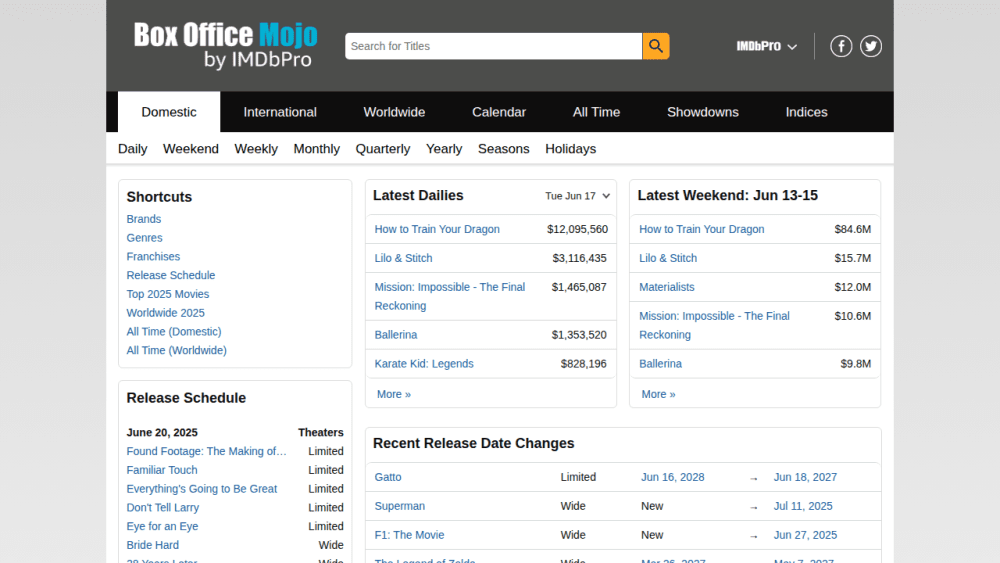Select the Domestic tab
The width and height of the screenshot is (1000, 563).
(169, 112)
